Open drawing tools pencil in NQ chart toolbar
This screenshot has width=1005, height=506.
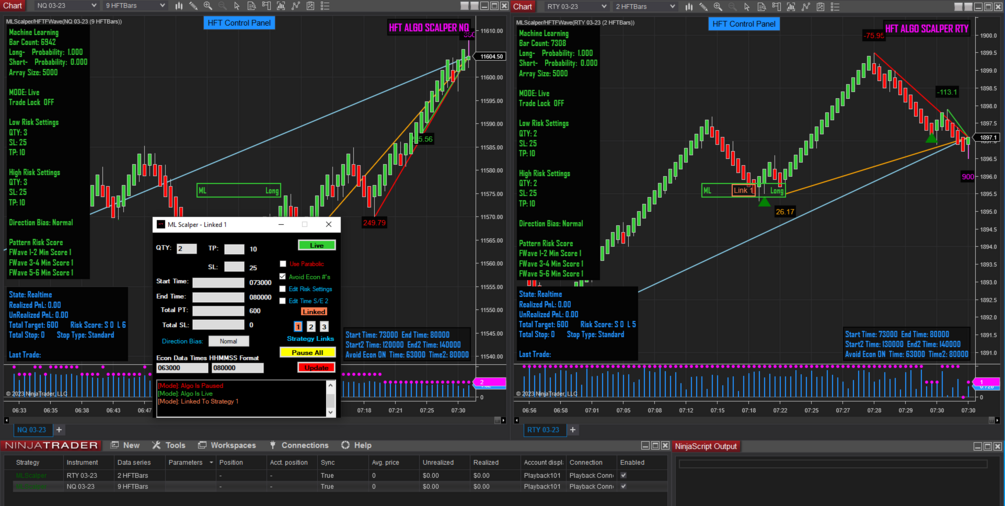point(193,6)
